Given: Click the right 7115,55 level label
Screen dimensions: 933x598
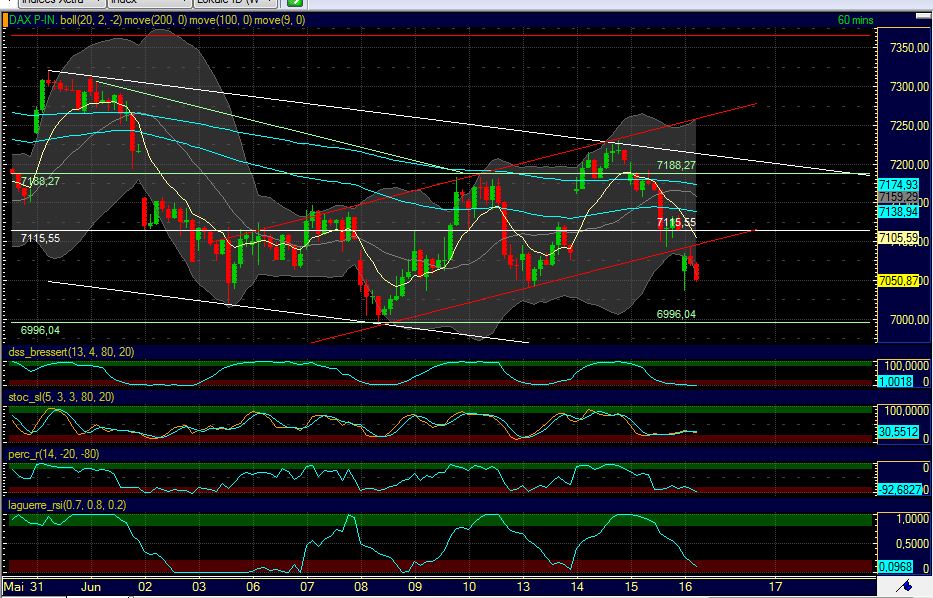Looking at the screenshot, I should click(676, 223).
